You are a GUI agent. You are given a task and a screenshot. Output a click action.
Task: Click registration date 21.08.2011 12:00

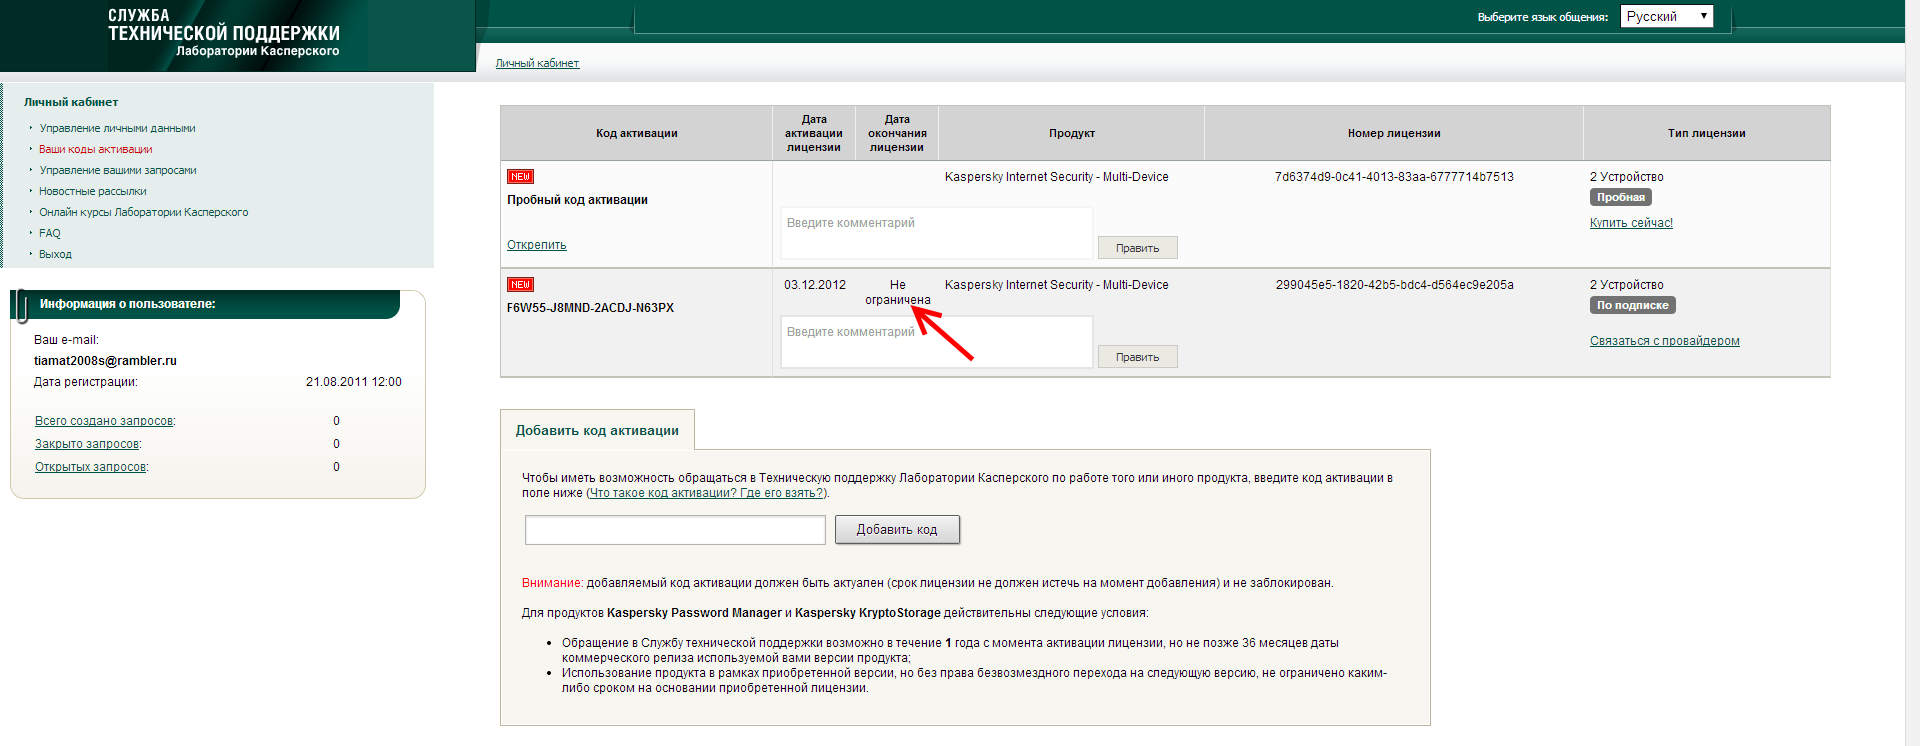coord(354,382)
